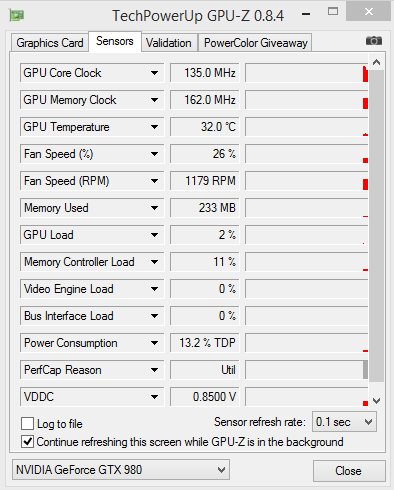Click the Close button at the bottom
Screen dimensions: 394x490
click(x=349, y=471)
